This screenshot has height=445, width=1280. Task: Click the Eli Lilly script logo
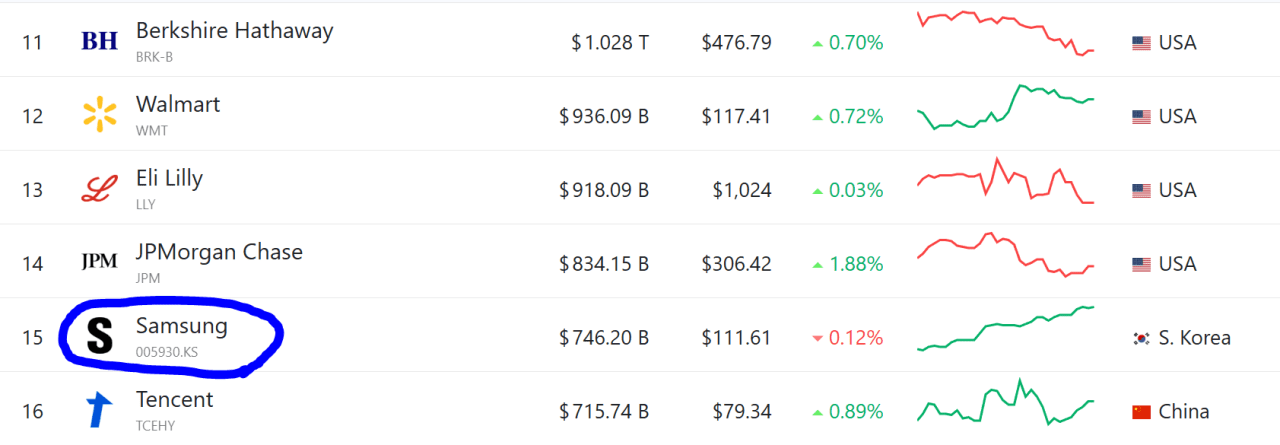click(99, 189)
